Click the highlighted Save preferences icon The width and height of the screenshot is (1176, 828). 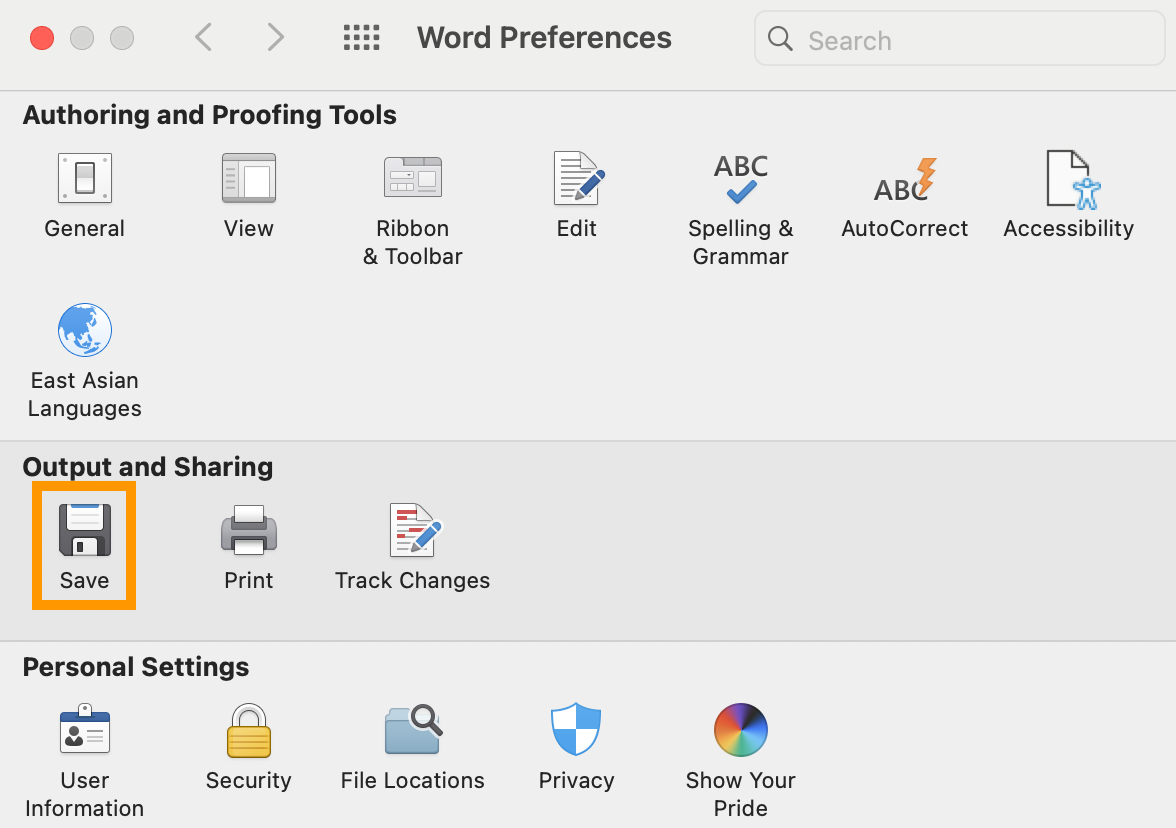84,532
